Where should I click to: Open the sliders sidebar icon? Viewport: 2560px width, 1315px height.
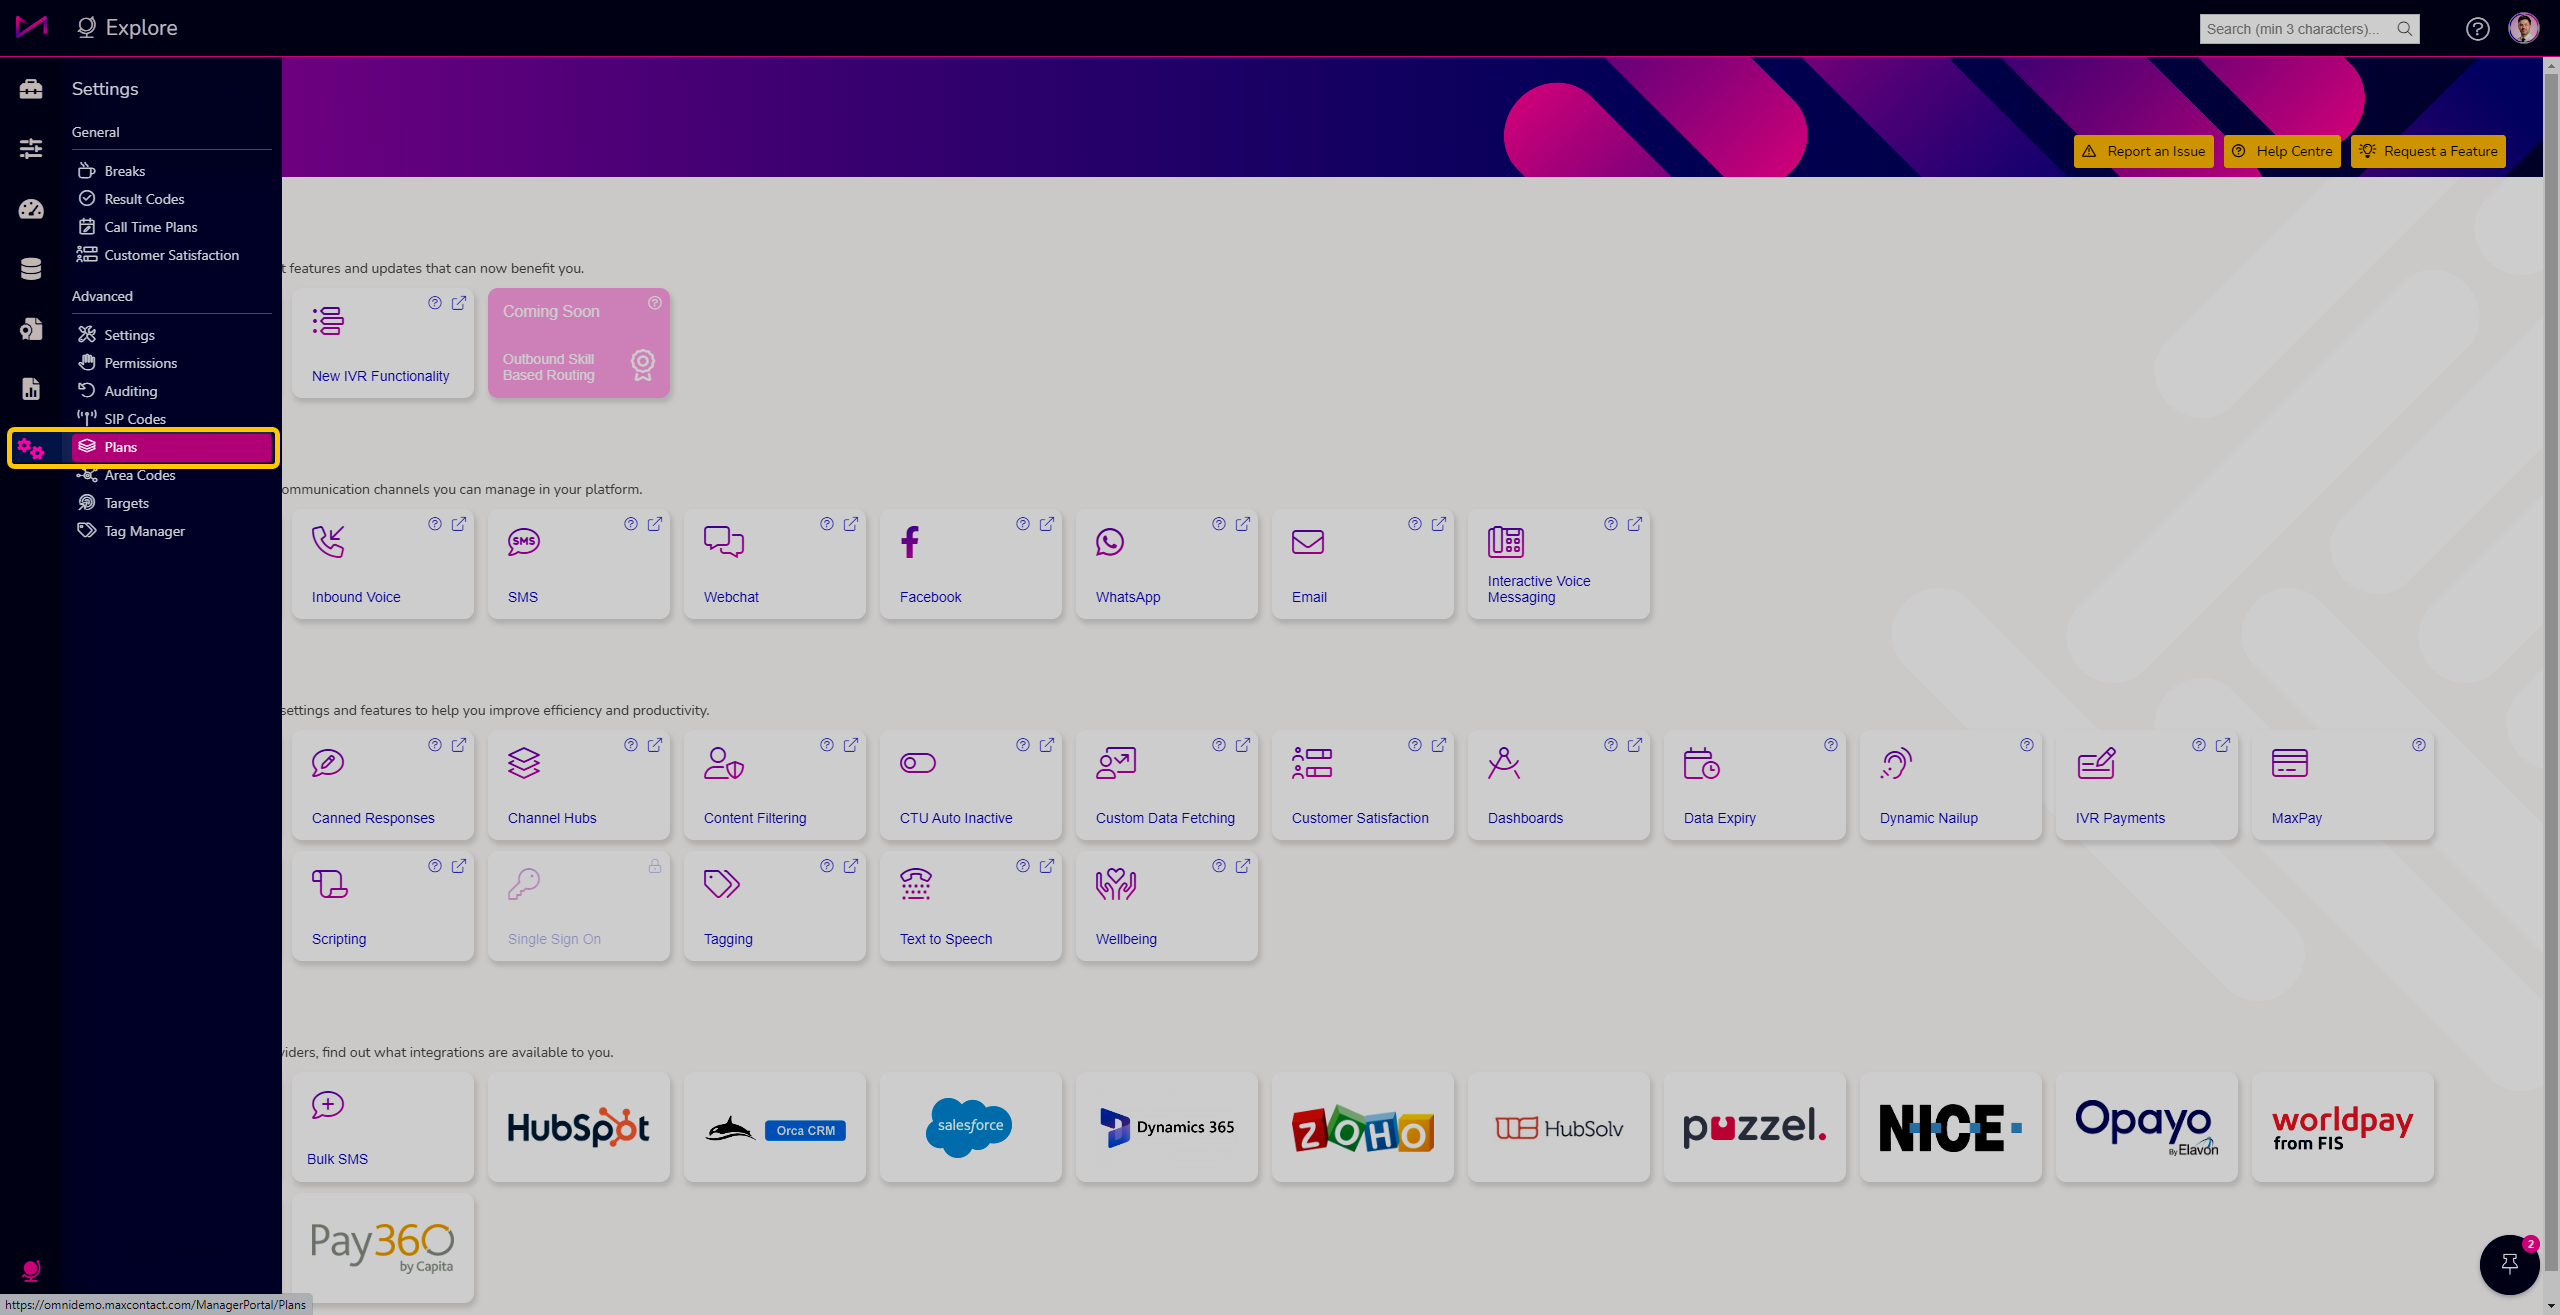(31, 149)
